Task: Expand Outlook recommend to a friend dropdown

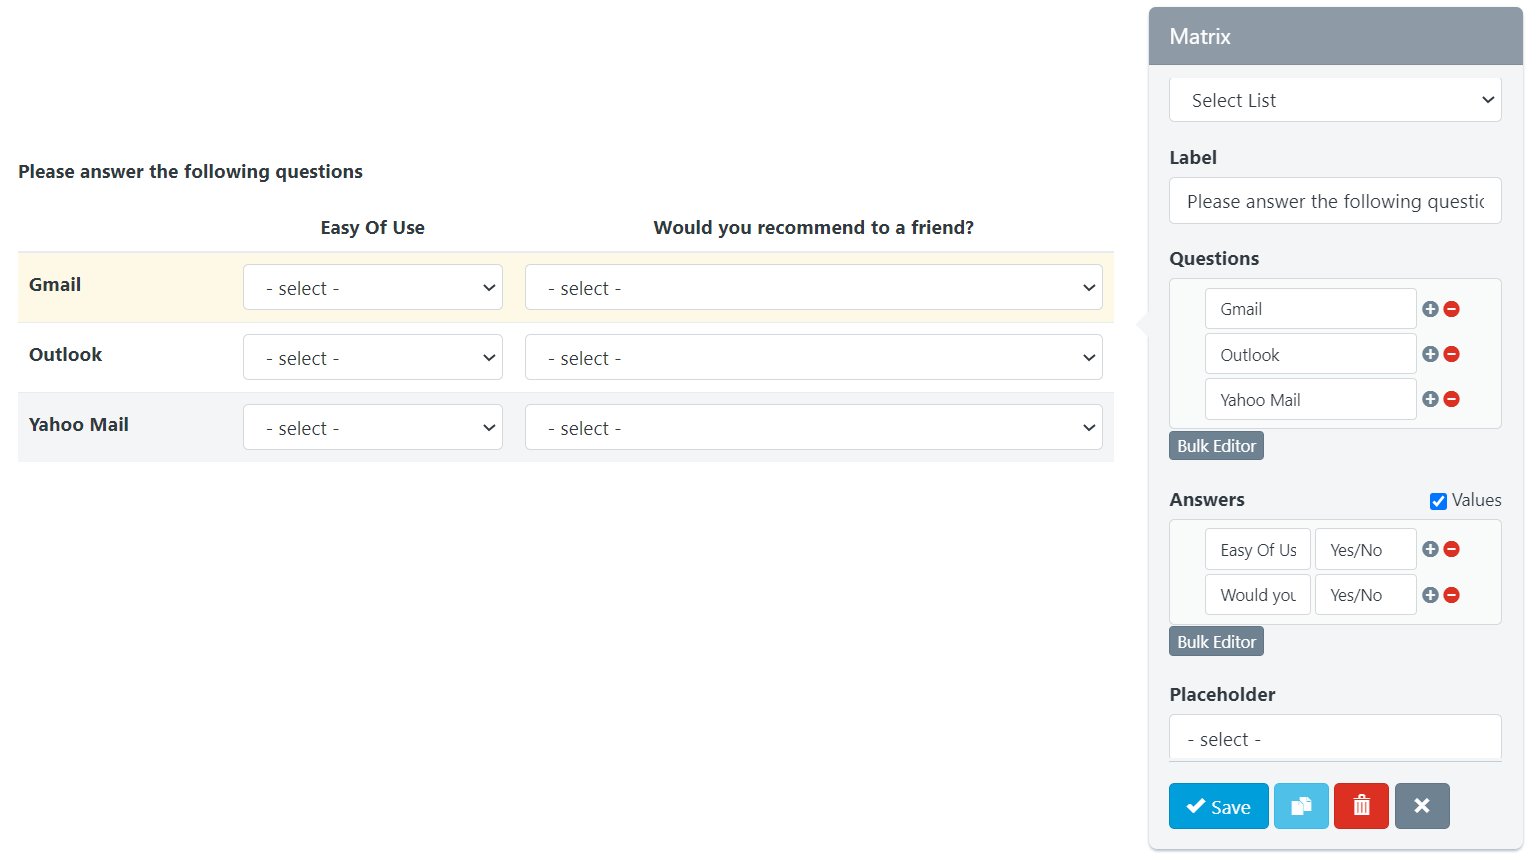Action: click(x=813, y=358)
